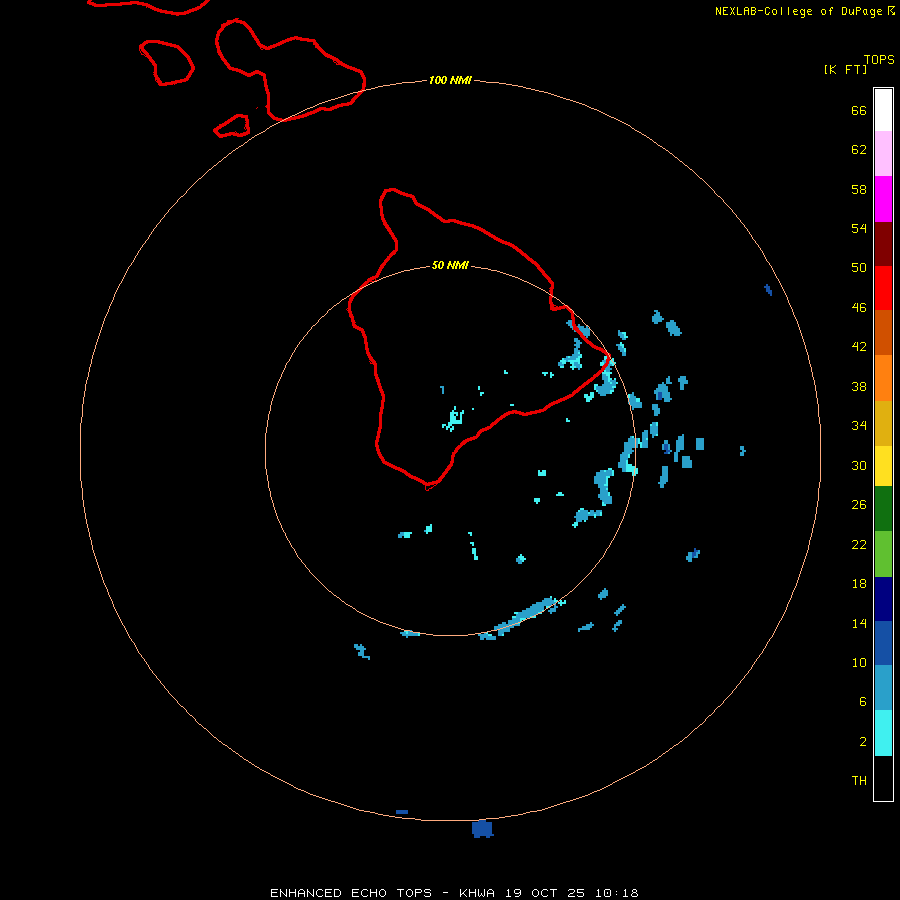Click the dark blue echo below the 100 NMI ring
The height and width of the screenshot is (900, 900).
[x=482, y=829]
